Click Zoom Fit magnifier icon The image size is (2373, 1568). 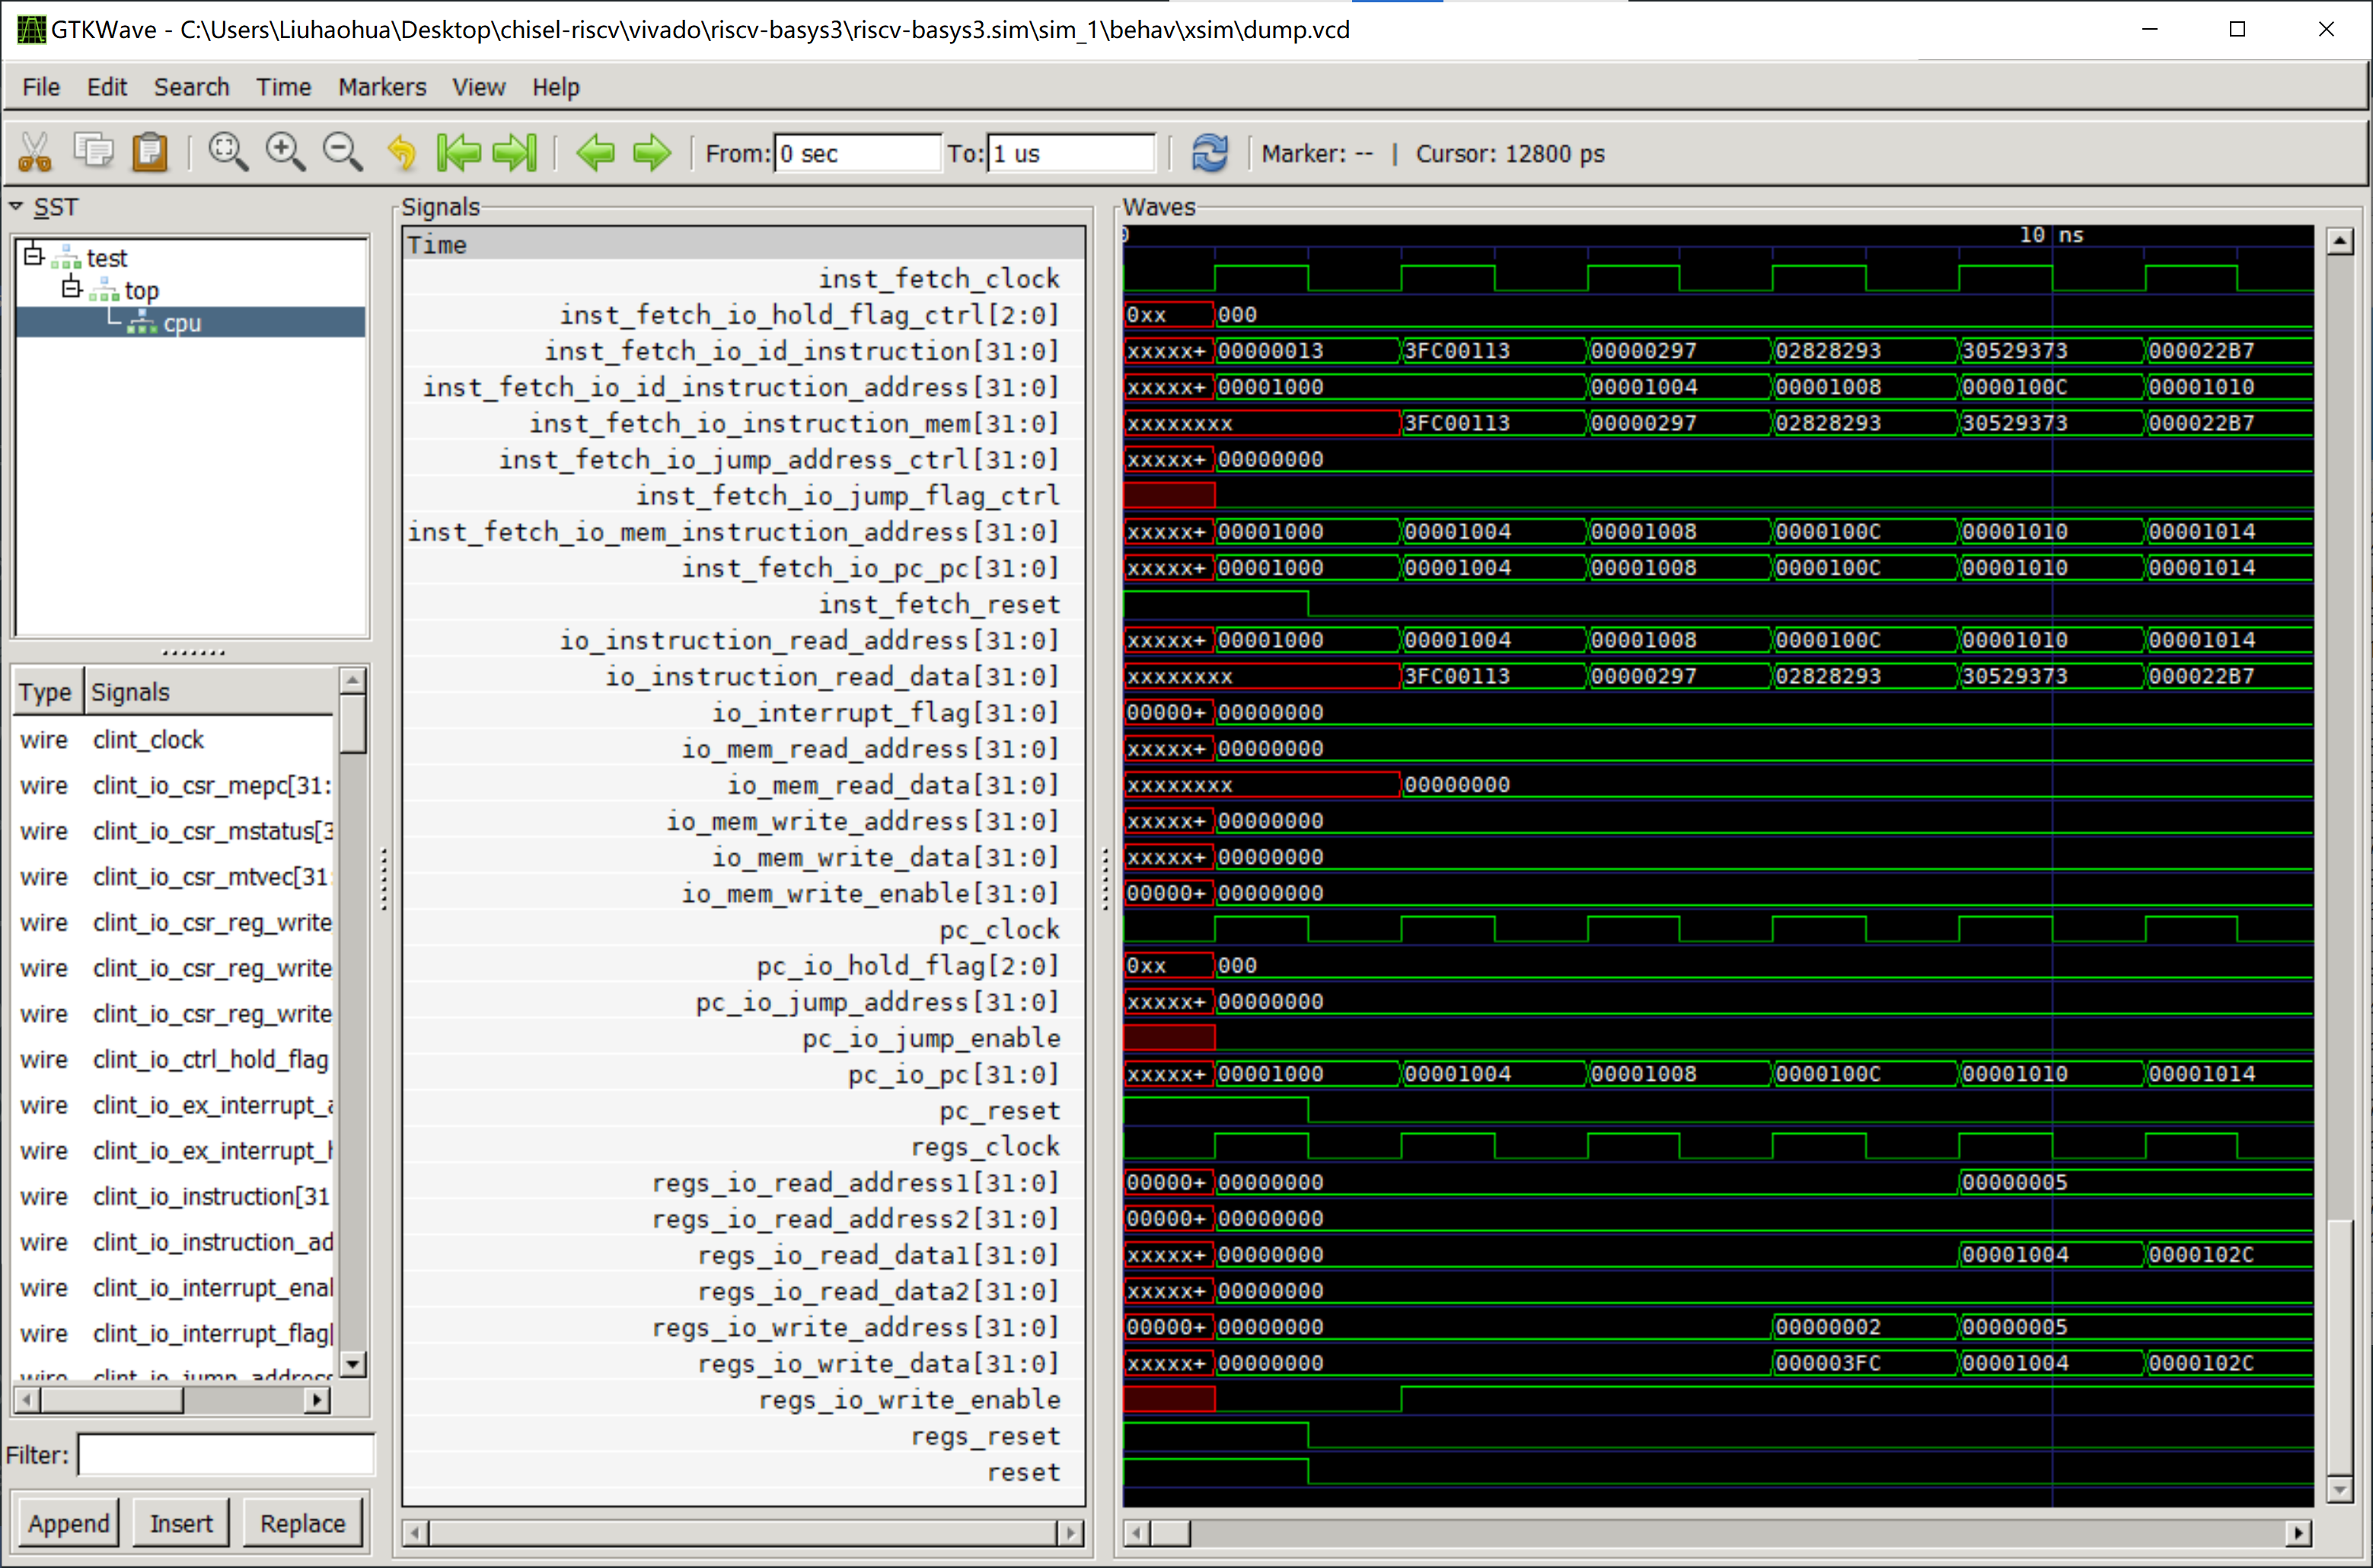pos(228,153)
